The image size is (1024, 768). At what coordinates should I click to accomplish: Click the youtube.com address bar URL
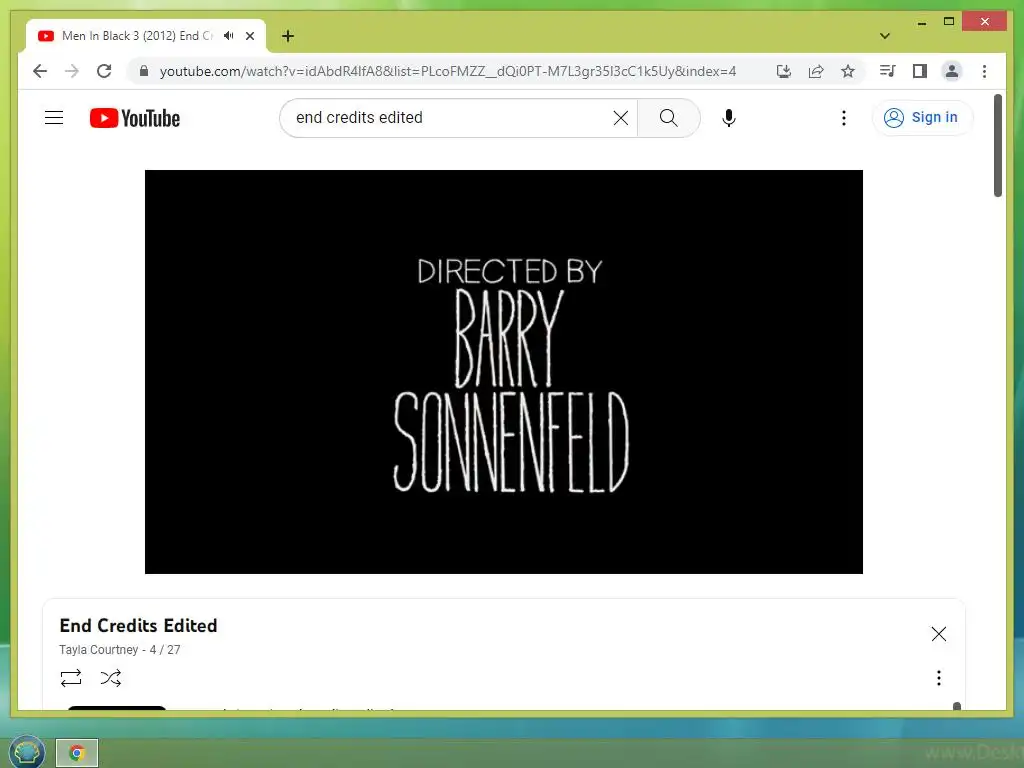447,71
